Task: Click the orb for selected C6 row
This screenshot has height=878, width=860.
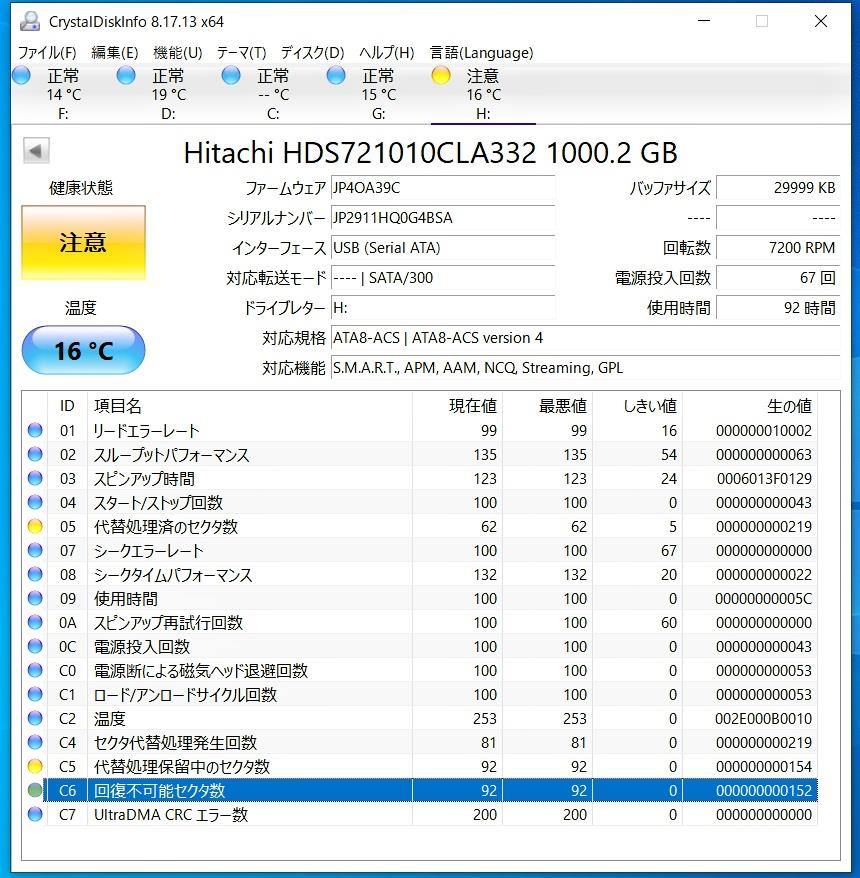Action: tap(35, 790)
